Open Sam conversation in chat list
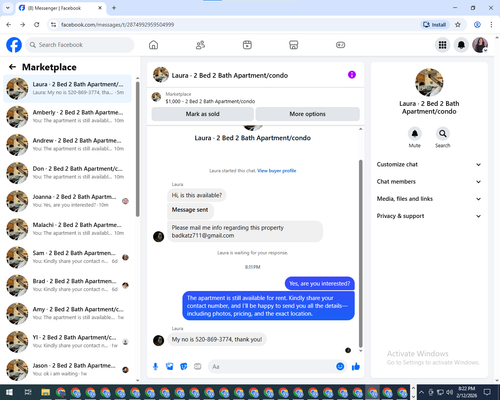Viewport: 500px width, 400px height. click(x=67, y=257)
